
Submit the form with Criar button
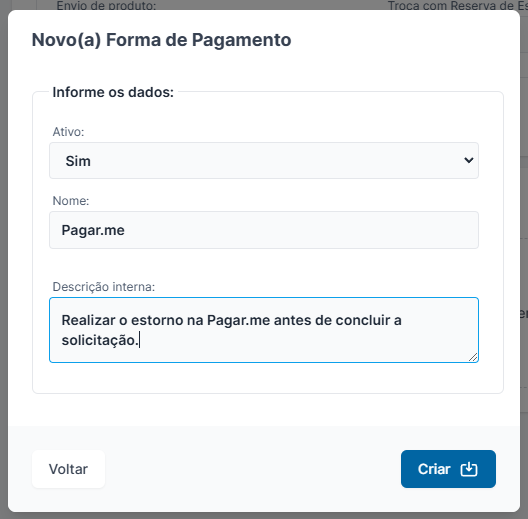click(448, 469)
